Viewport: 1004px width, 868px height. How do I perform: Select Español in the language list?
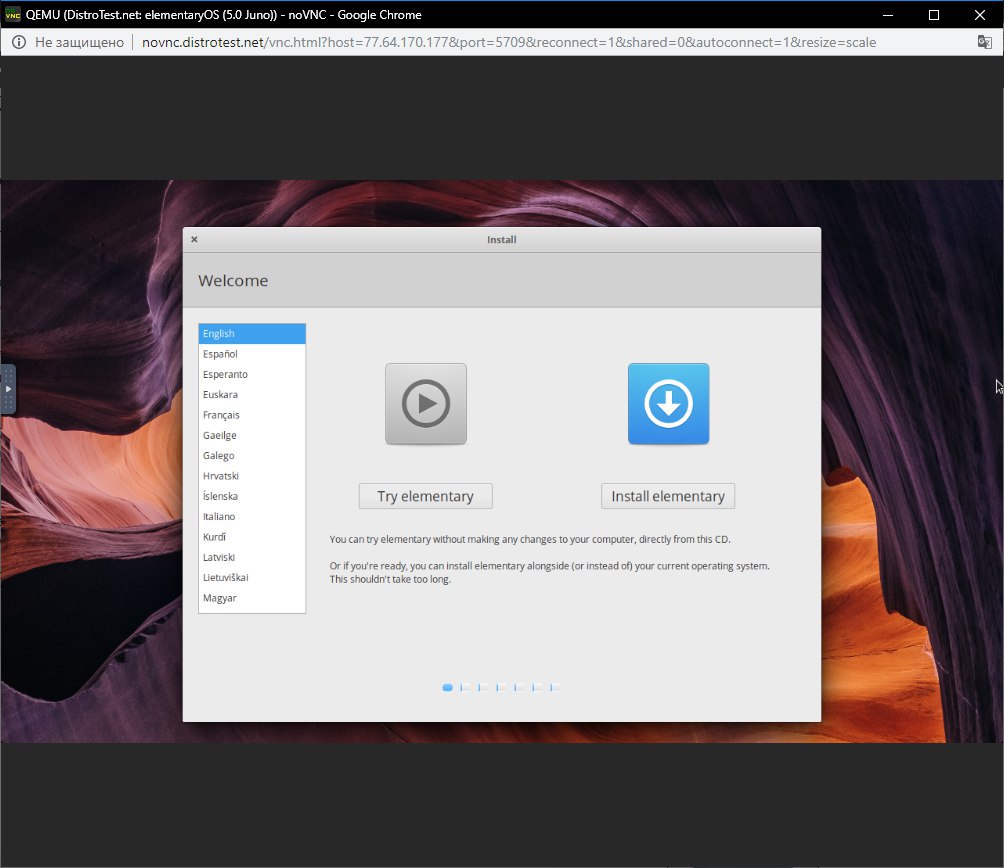point(252,354)
